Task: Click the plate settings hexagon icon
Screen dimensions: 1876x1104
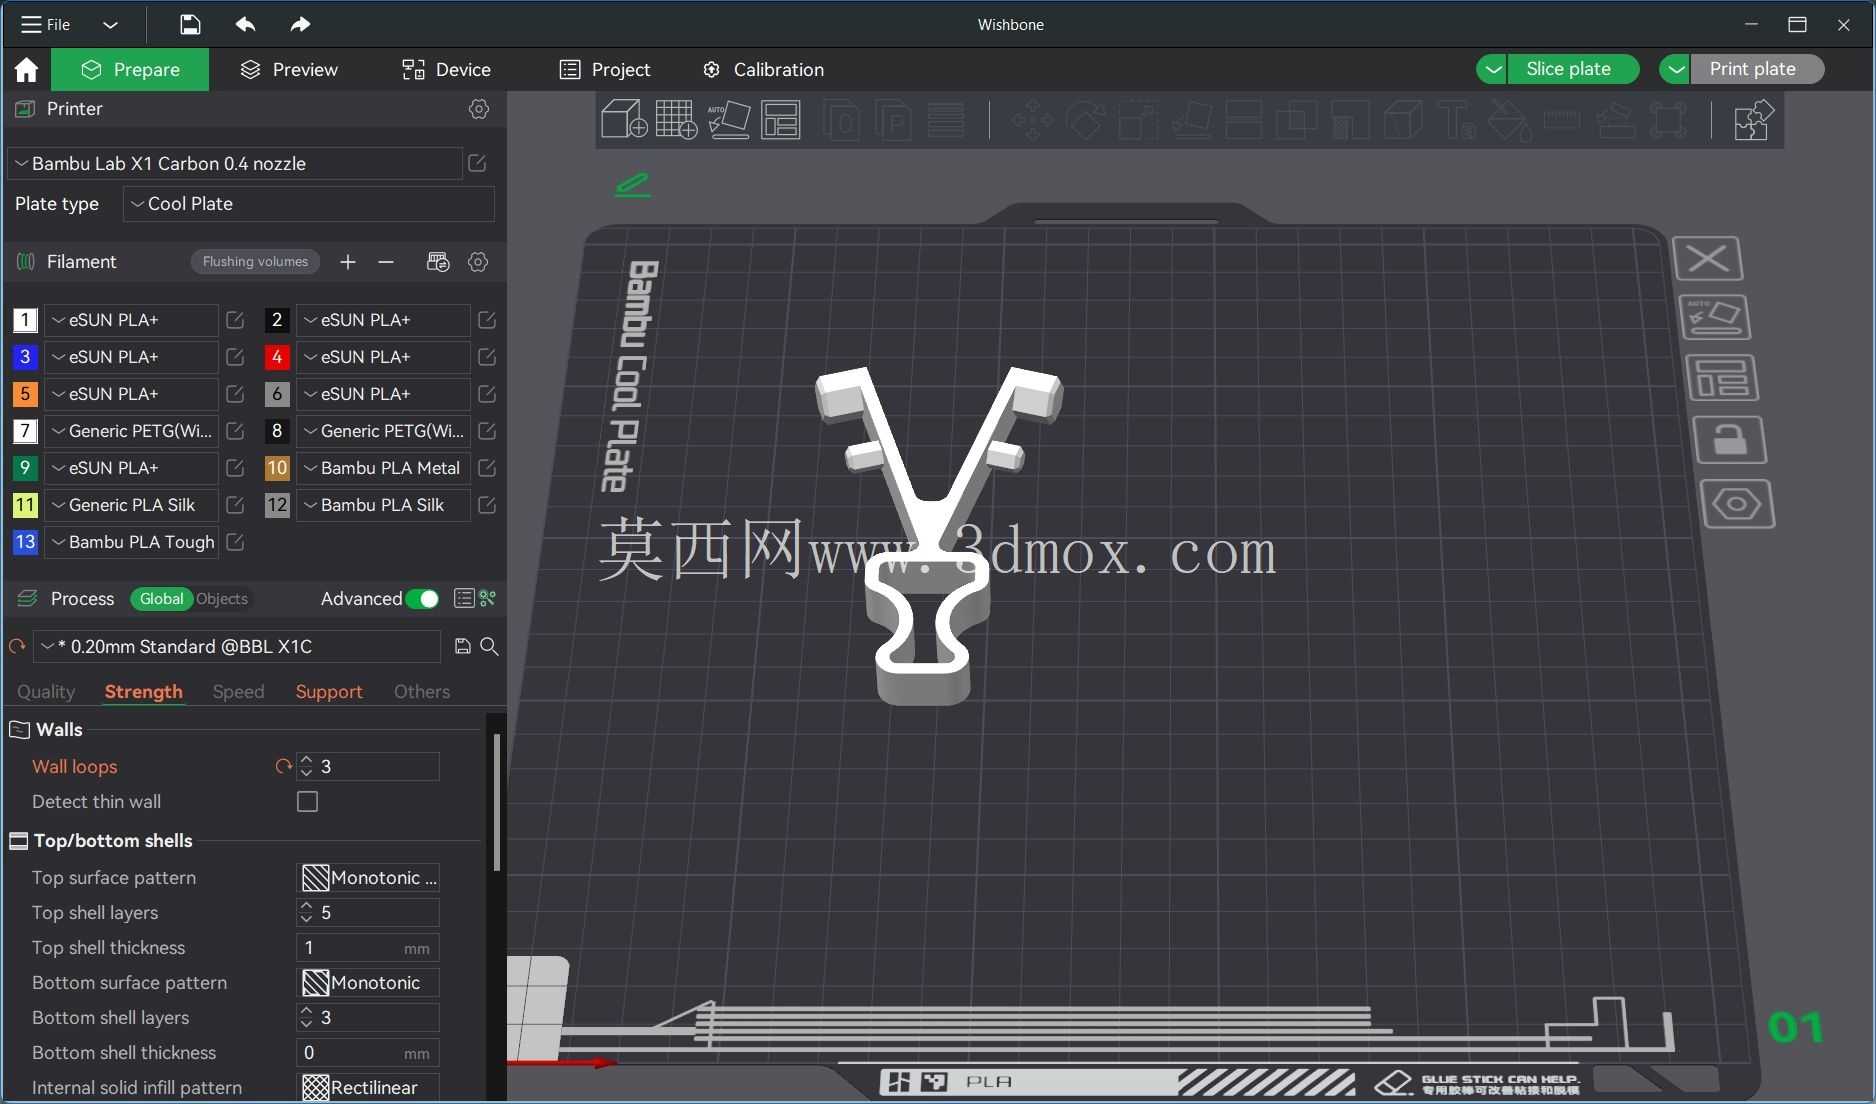Action: click(x=1737, y=504)
